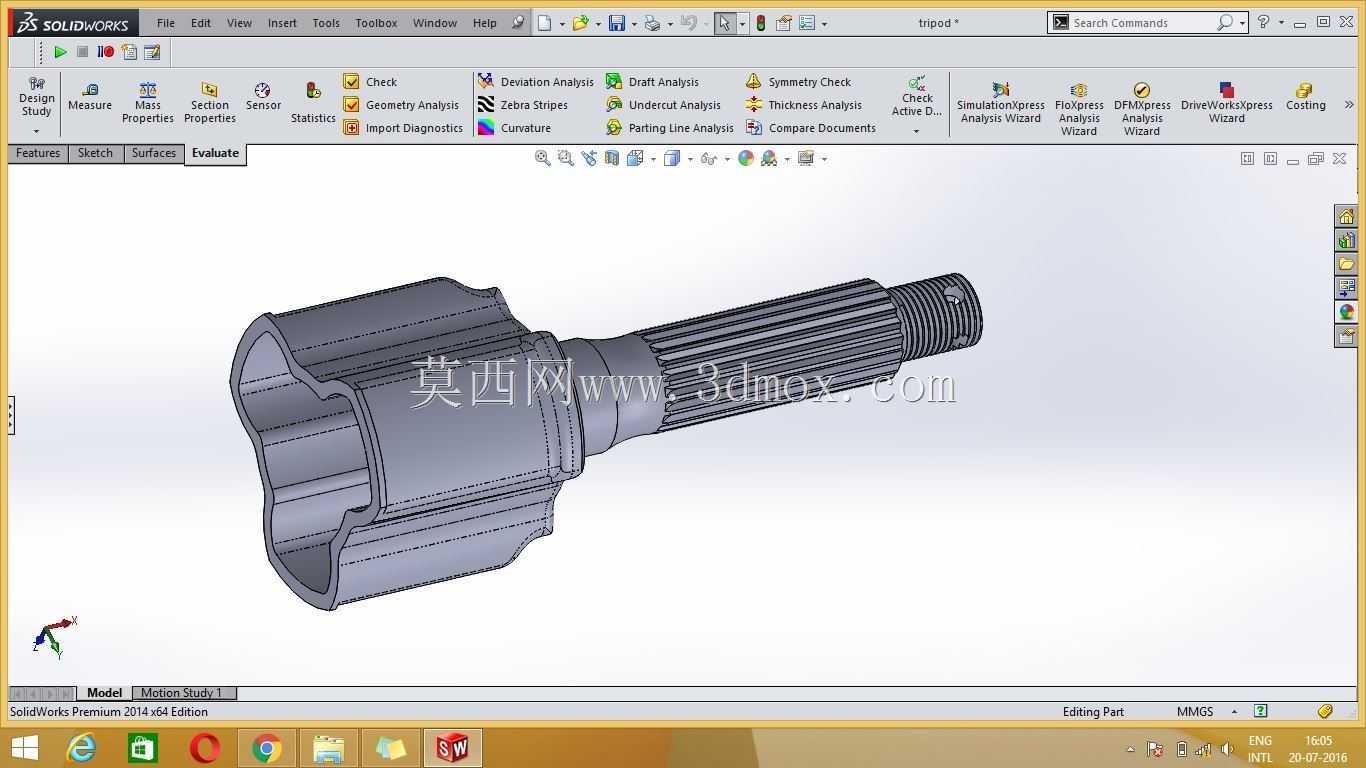Open the Statistics tool

coord(313,103)
